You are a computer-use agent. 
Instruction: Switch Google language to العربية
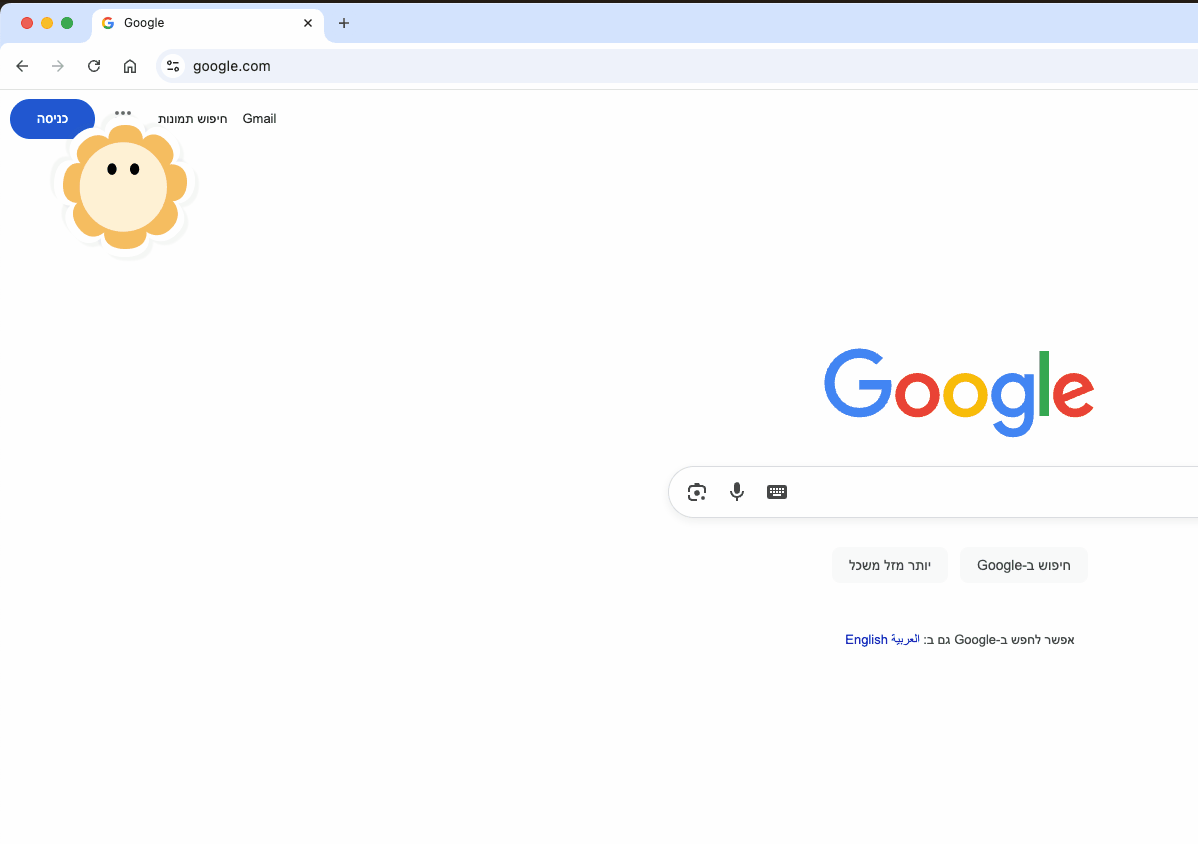[x=905, y=639]
